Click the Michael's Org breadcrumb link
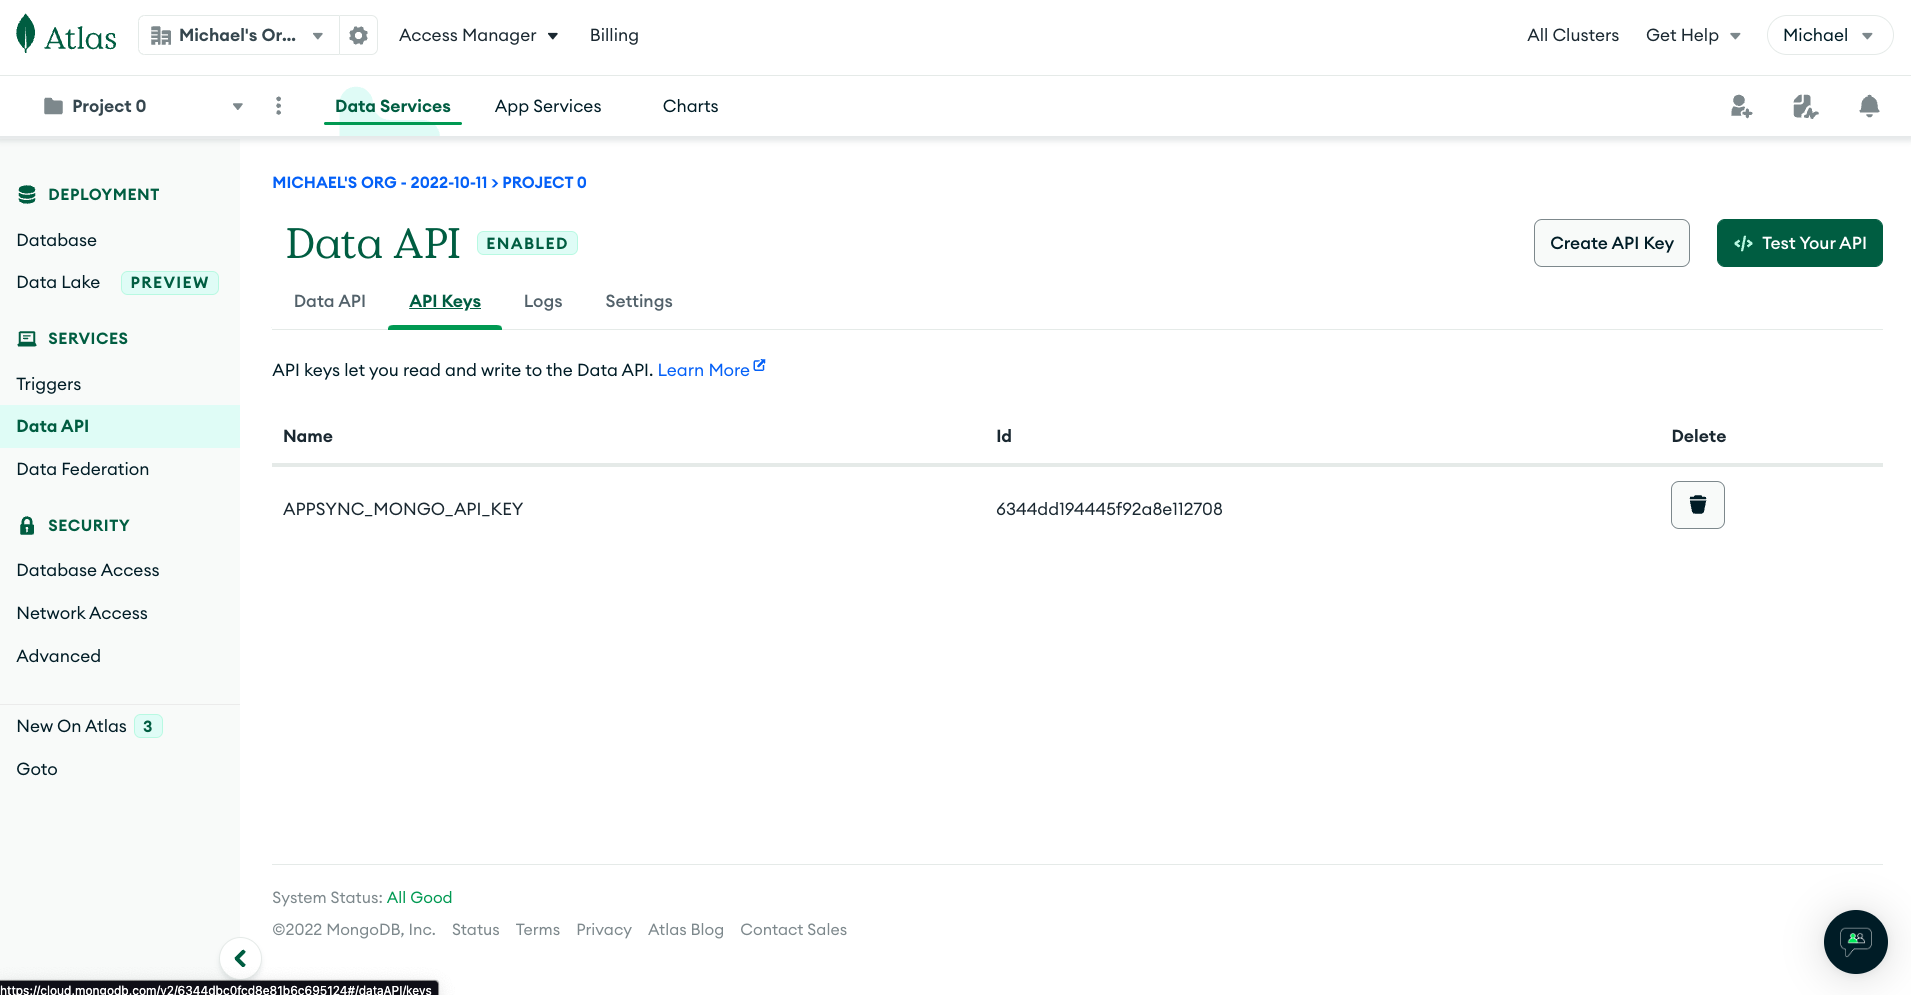1911x995 pixels. point(380,183)
